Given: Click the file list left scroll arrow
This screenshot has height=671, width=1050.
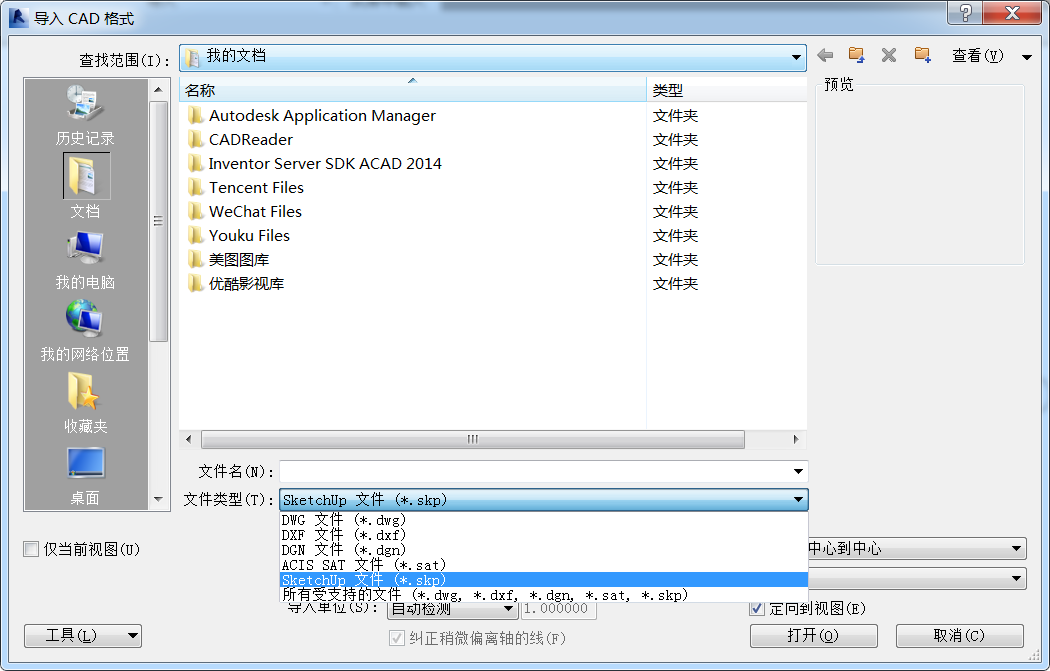Looking at the screenshot, I should [189, 439].
